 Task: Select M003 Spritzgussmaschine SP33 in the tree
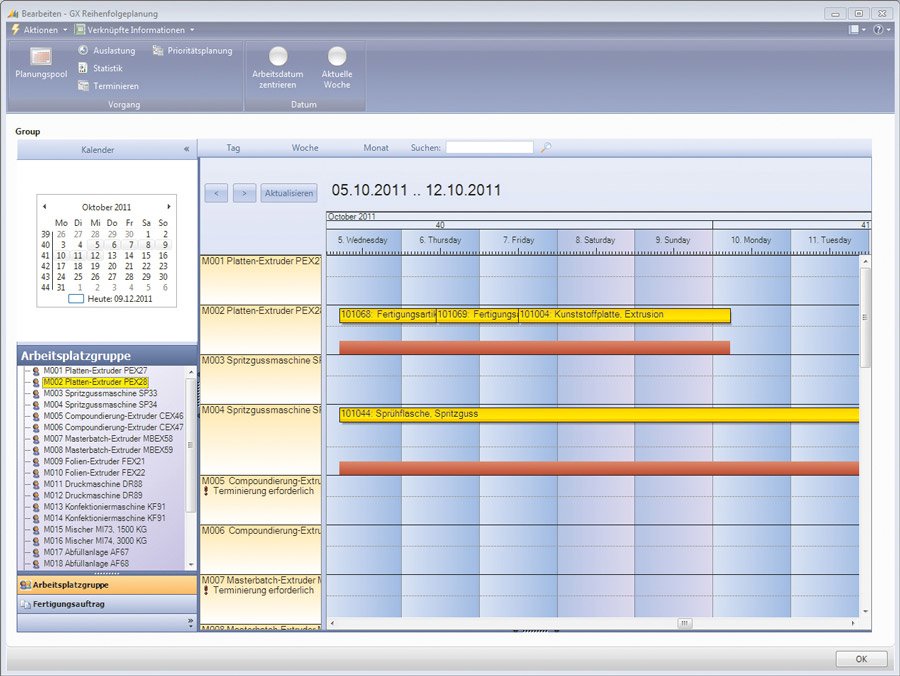point(100,394)
